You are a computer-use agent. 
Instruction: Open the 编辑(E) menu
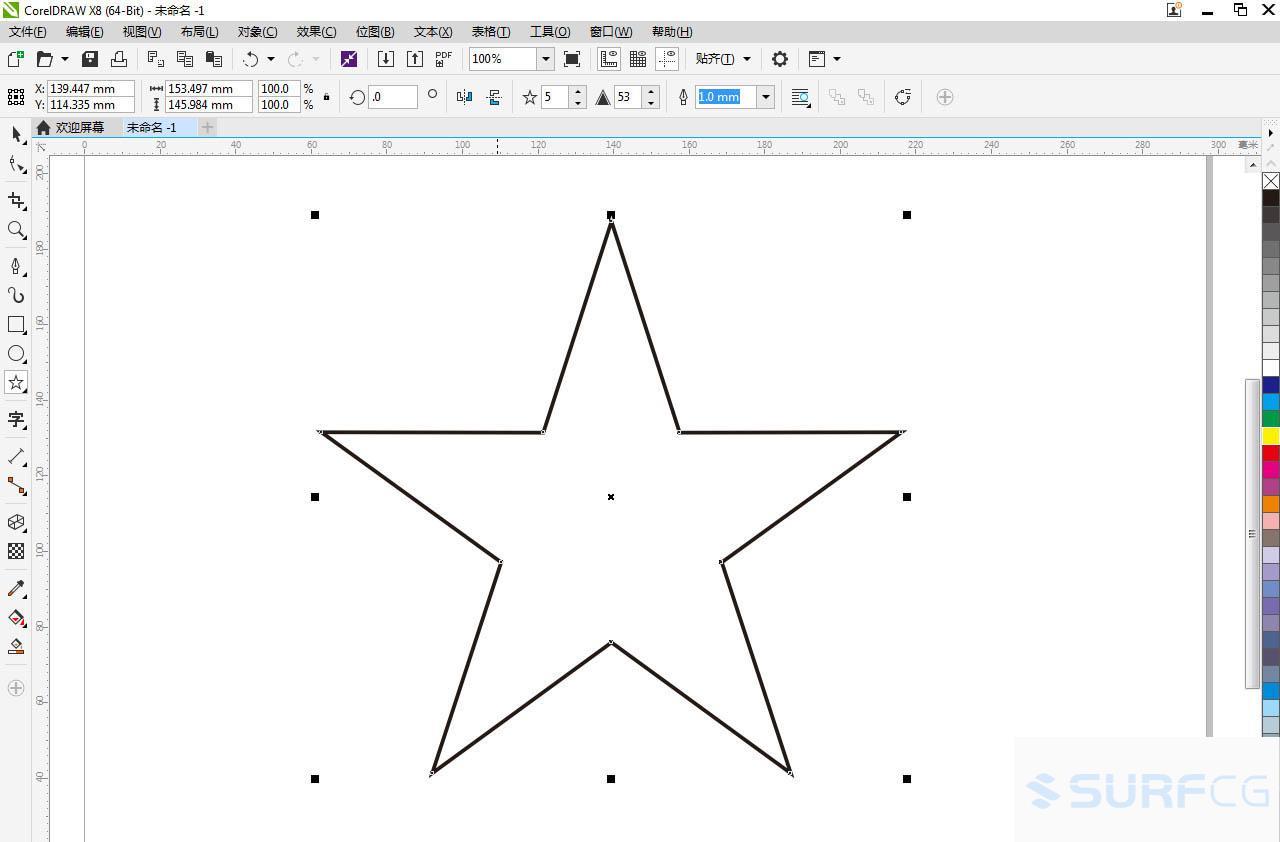point(85,32)
